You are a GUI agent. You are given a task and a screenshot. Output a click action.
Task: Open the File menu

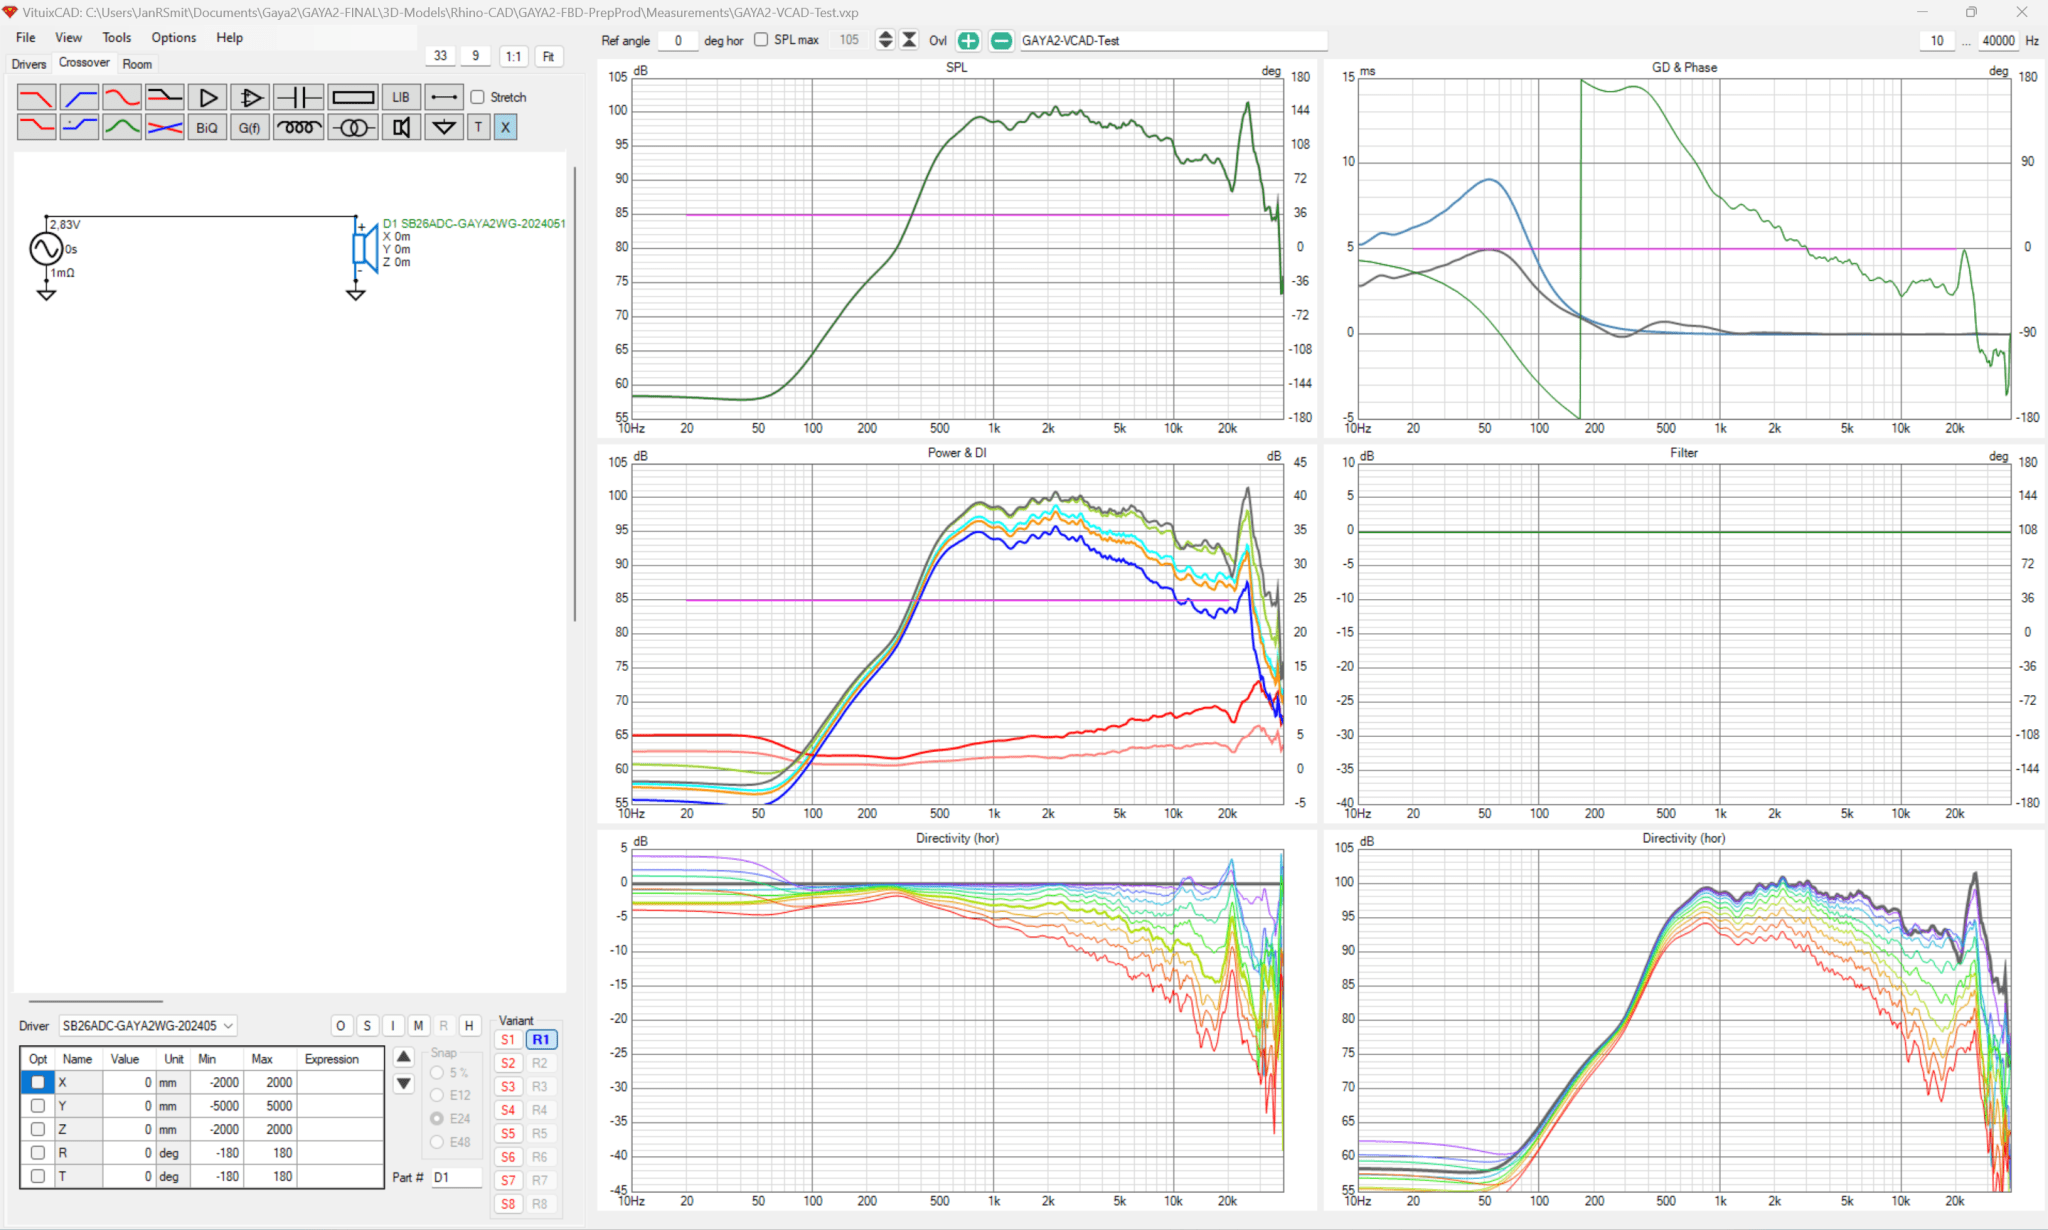pyautogui.click(x=26, y=37)
